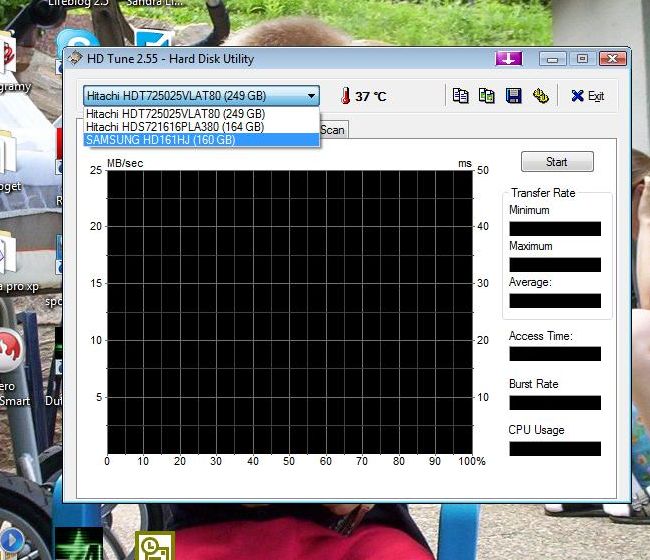Switch to the Error Scan tab
650x560 pixels.
coord(333,130)
